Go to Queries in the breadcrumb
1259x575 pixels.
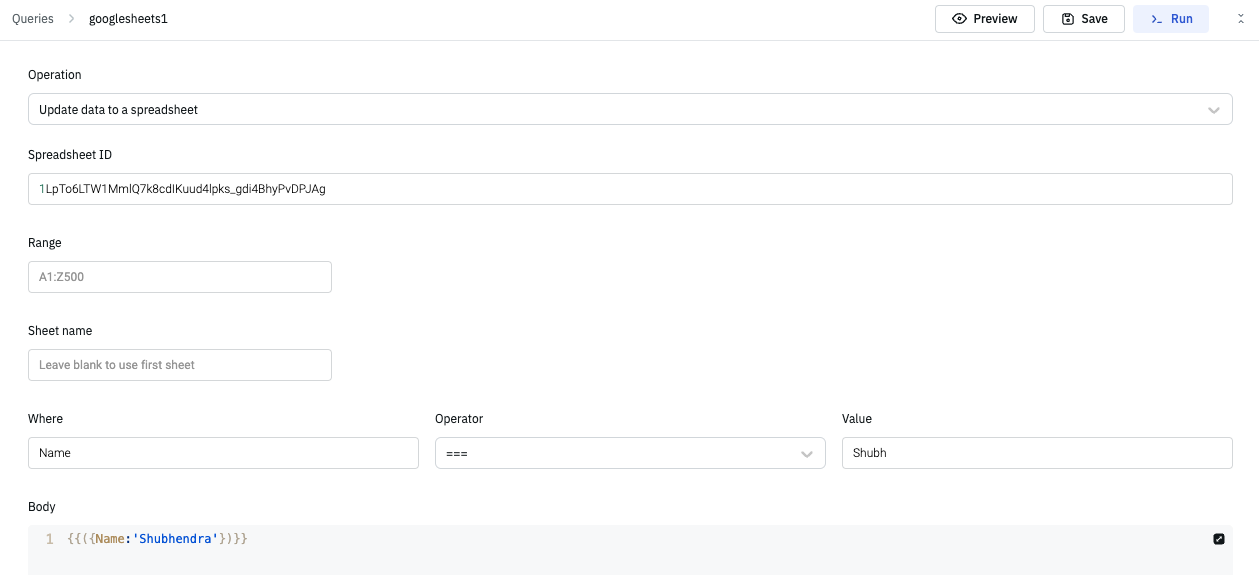pyautogui.click(x=33, y=19)
